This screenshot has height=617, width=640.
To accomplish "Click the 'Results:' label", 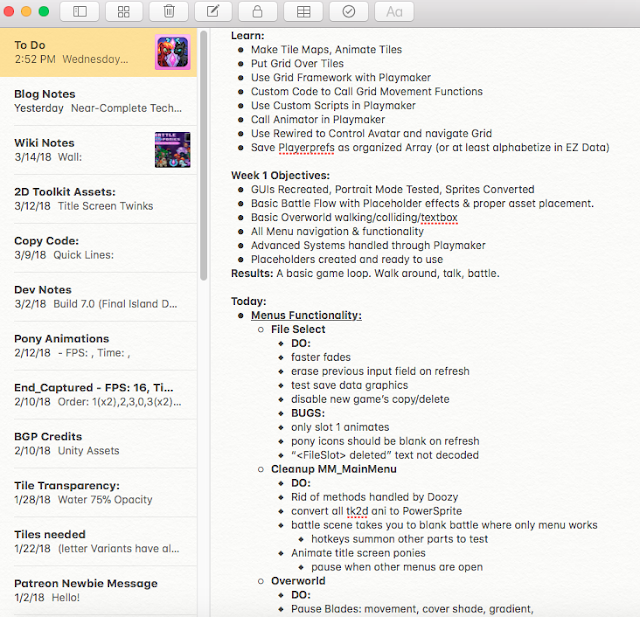I will pos(252,273).
